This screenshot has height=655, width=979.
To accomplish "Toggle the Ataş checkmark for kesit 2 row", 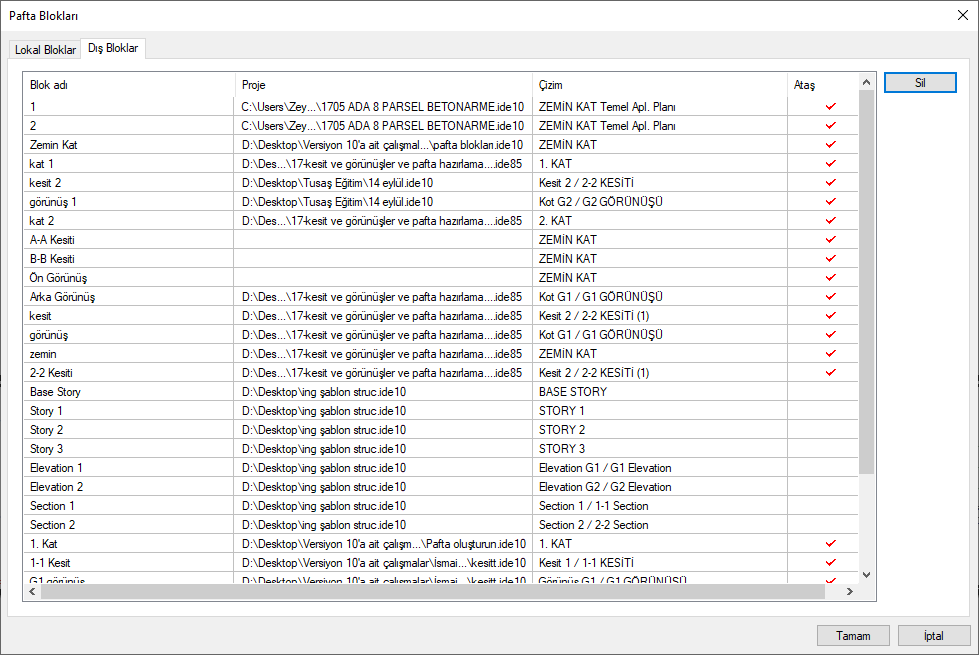I will point(829,183).
